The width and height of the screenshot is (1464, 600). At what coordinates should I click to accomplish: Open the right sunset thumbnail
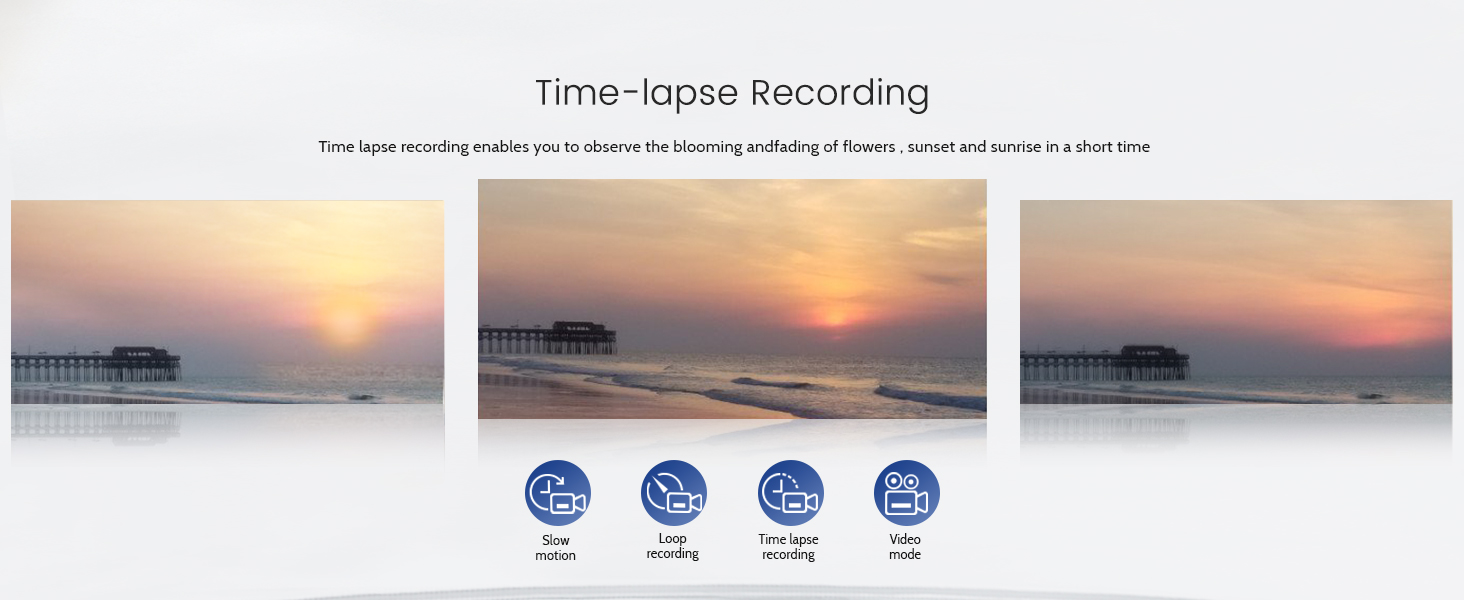pyautogui.click(x=1235, y=301)
